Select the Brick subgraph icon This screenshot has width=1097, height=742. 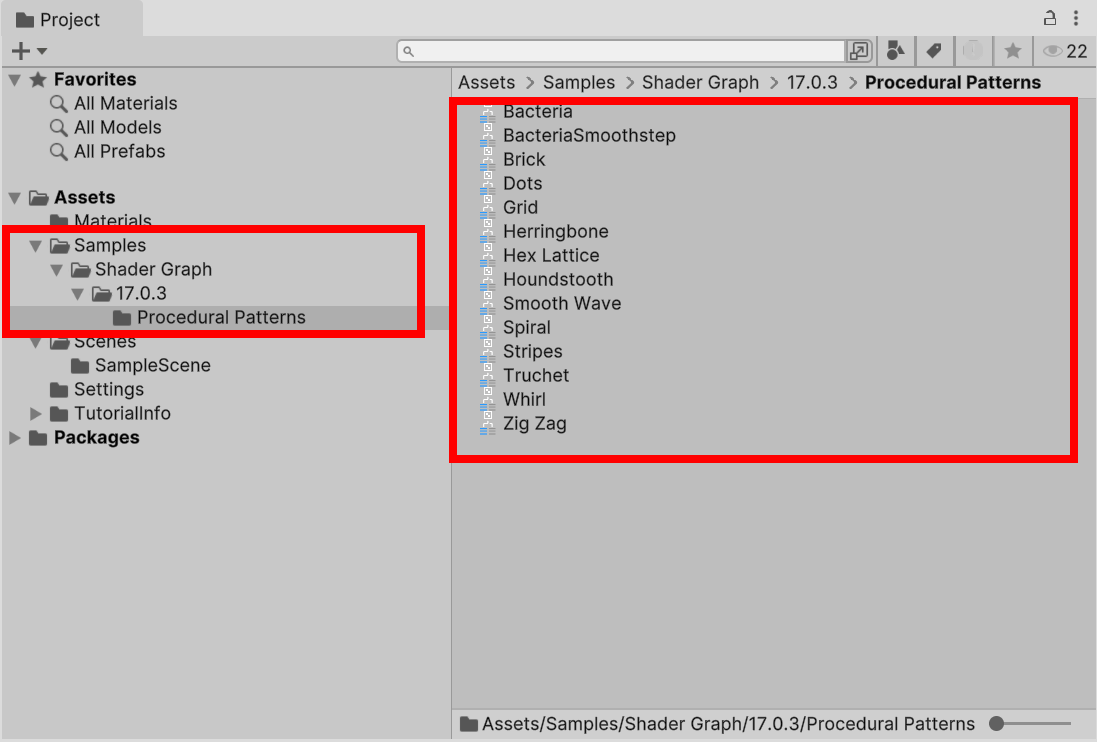[x=488, y=159]
